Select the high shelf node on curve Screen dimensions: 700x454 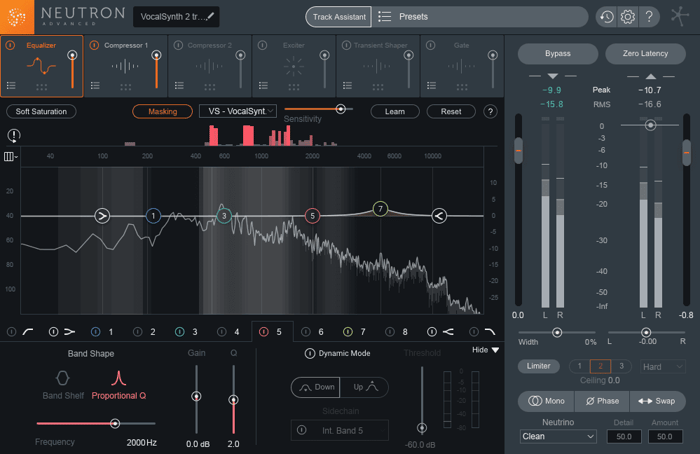(439, 216)
